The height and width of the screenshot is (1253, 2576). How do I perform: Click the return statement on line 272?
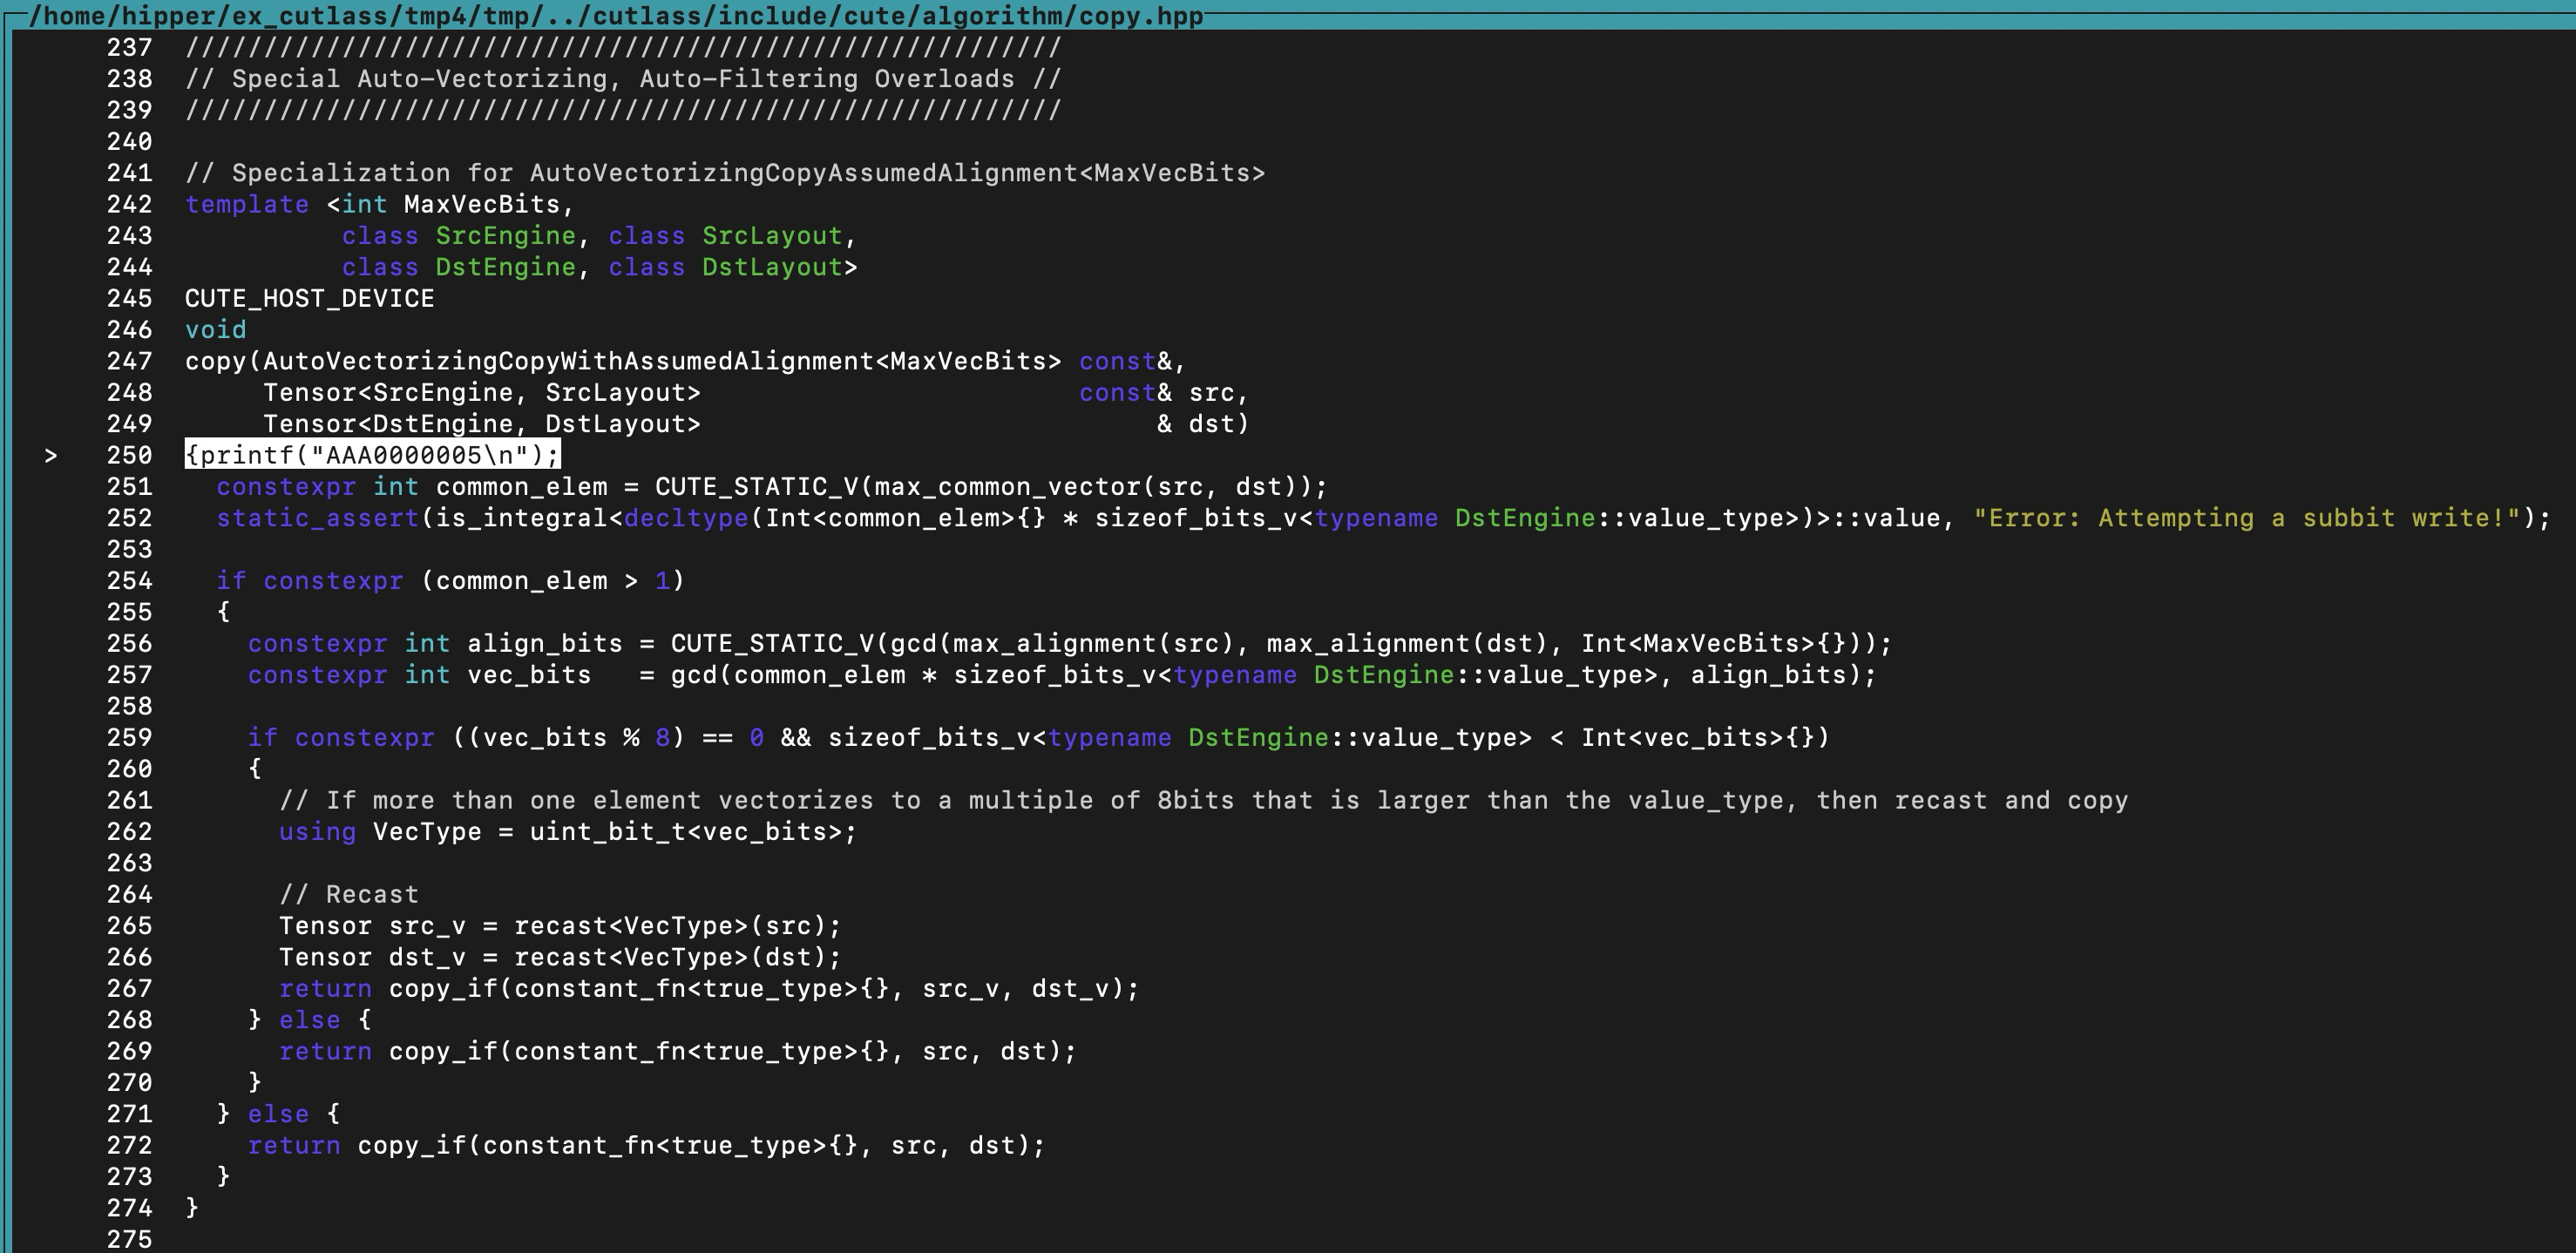(294, 1146)
